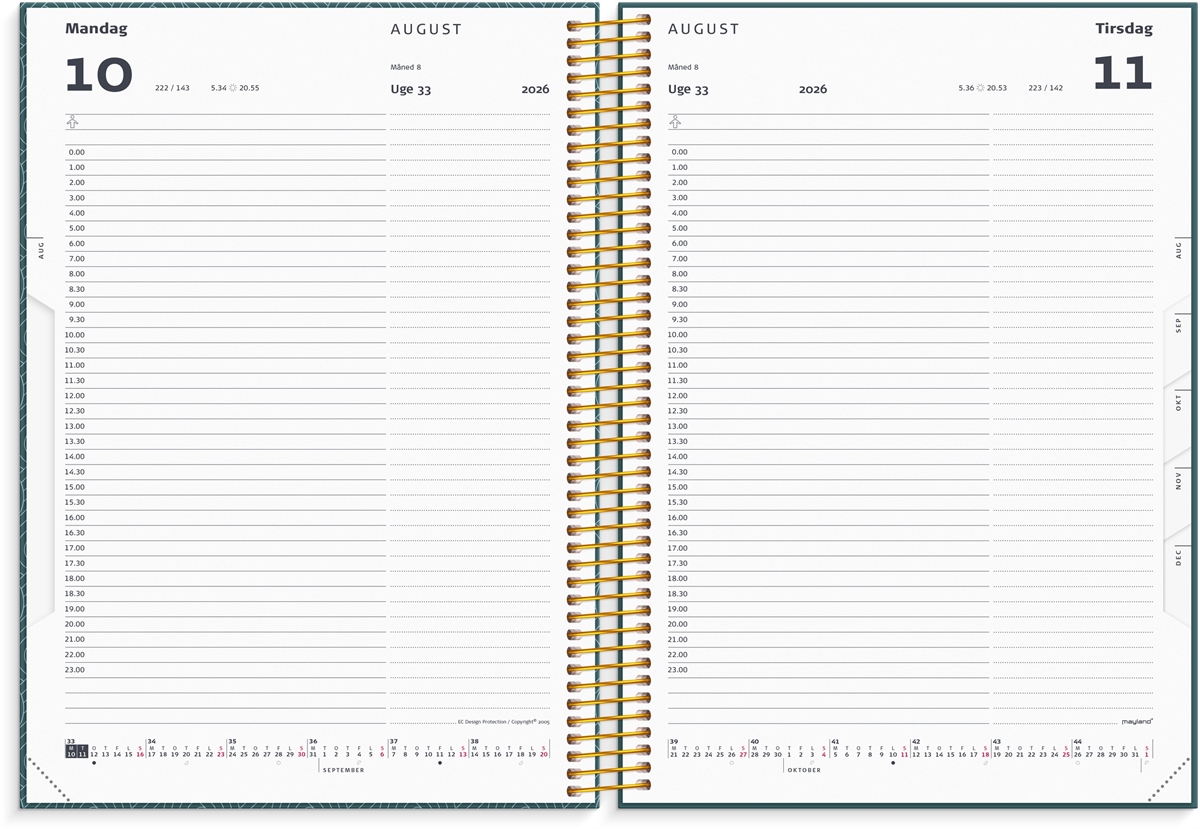The width and height of the screenshot is (1200, 829).
Task: Click the 9.30 time row on Tuesday's page
Action: coord(828,320)
